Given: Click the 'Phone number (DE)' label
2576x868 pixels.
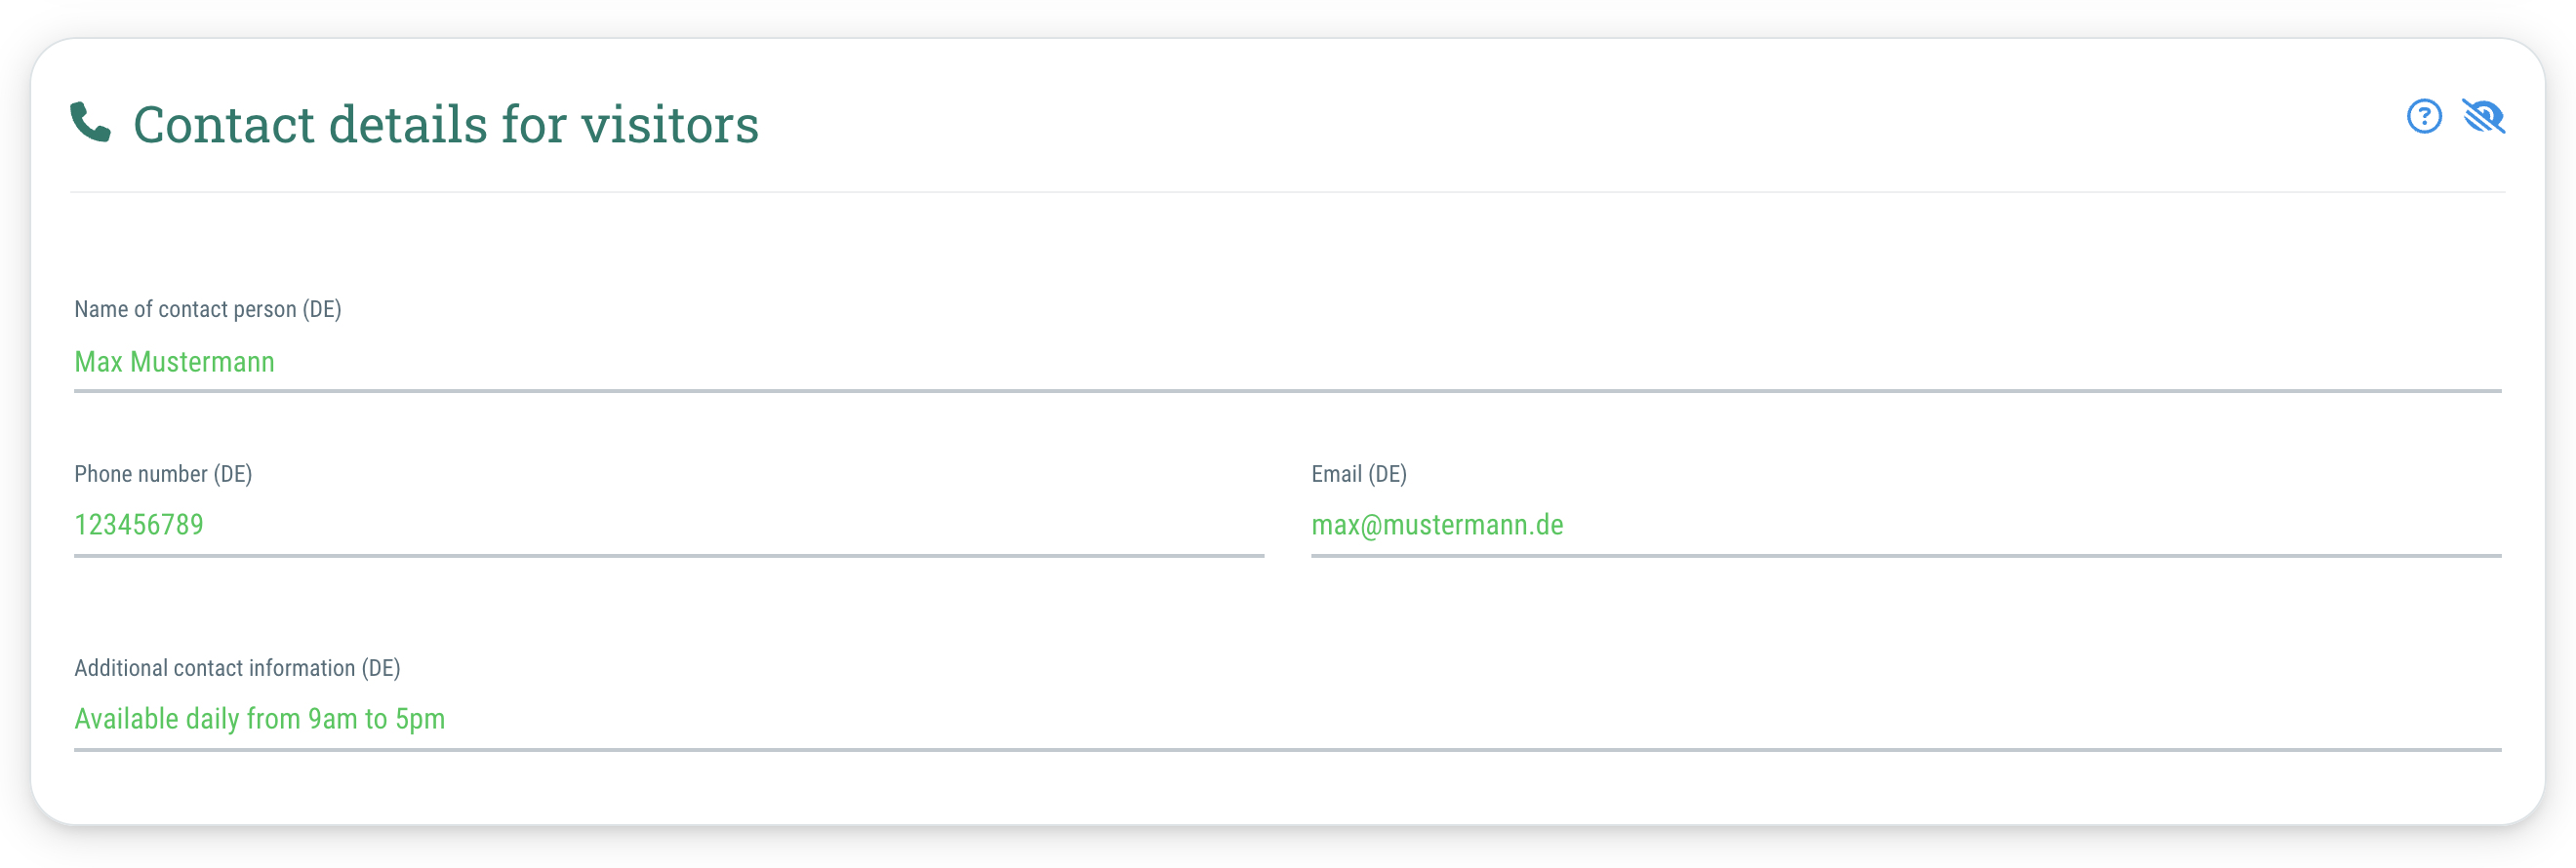Looking at the screenshot, I should pos(163,474).
